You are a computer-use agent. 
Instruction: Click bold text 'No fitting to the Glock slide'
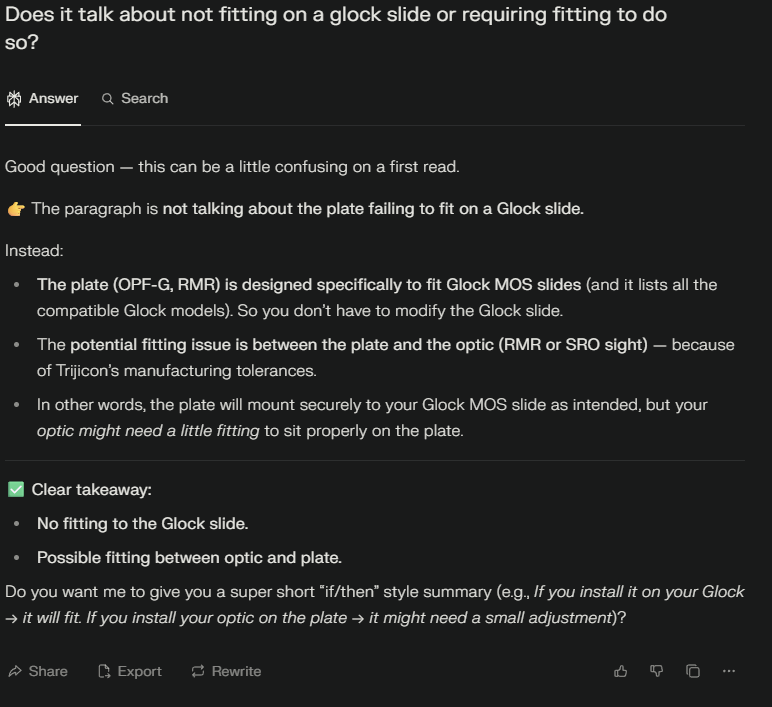(x=142, y=523)
